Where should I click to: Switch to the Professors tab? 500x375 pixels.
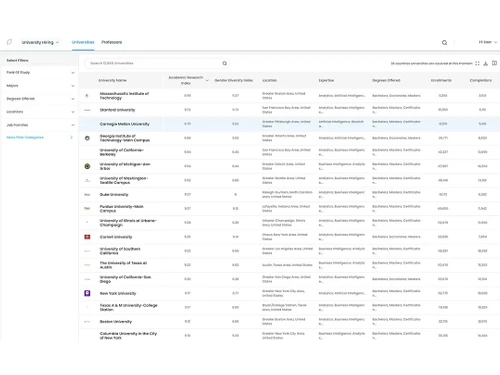(112, 42)
